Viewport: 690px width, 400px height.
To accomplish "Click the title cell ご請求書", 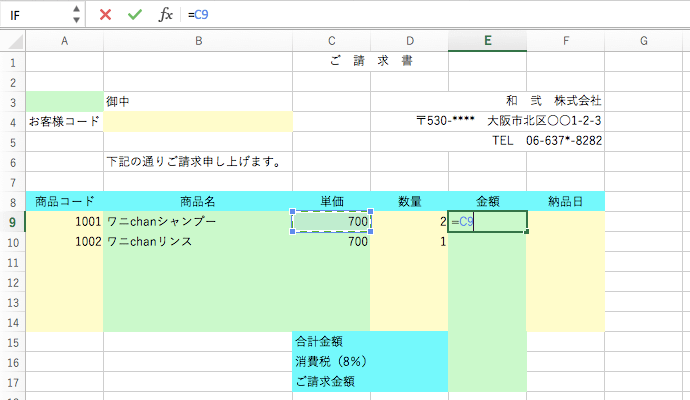I will coord(371,61).
